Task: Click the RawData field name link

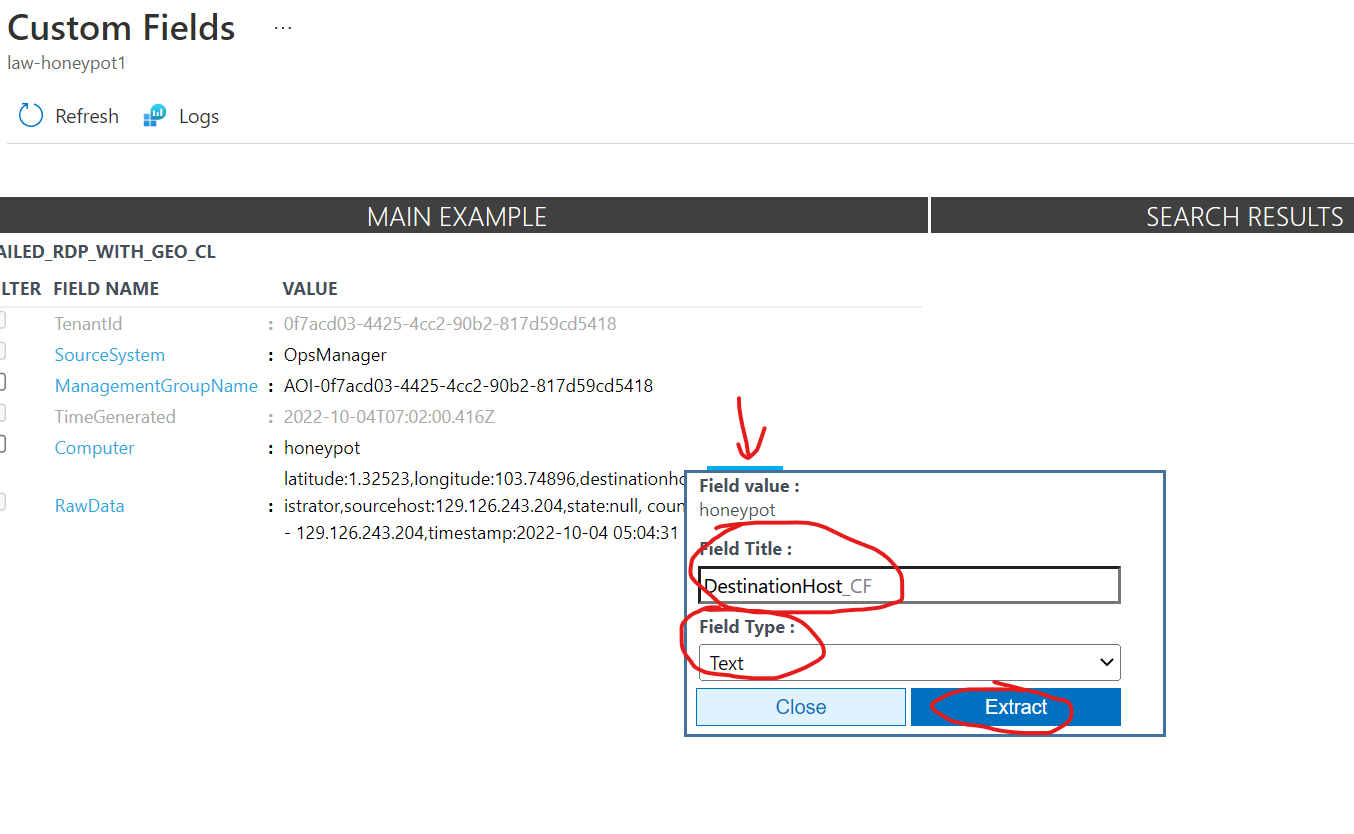Action: 89,505
